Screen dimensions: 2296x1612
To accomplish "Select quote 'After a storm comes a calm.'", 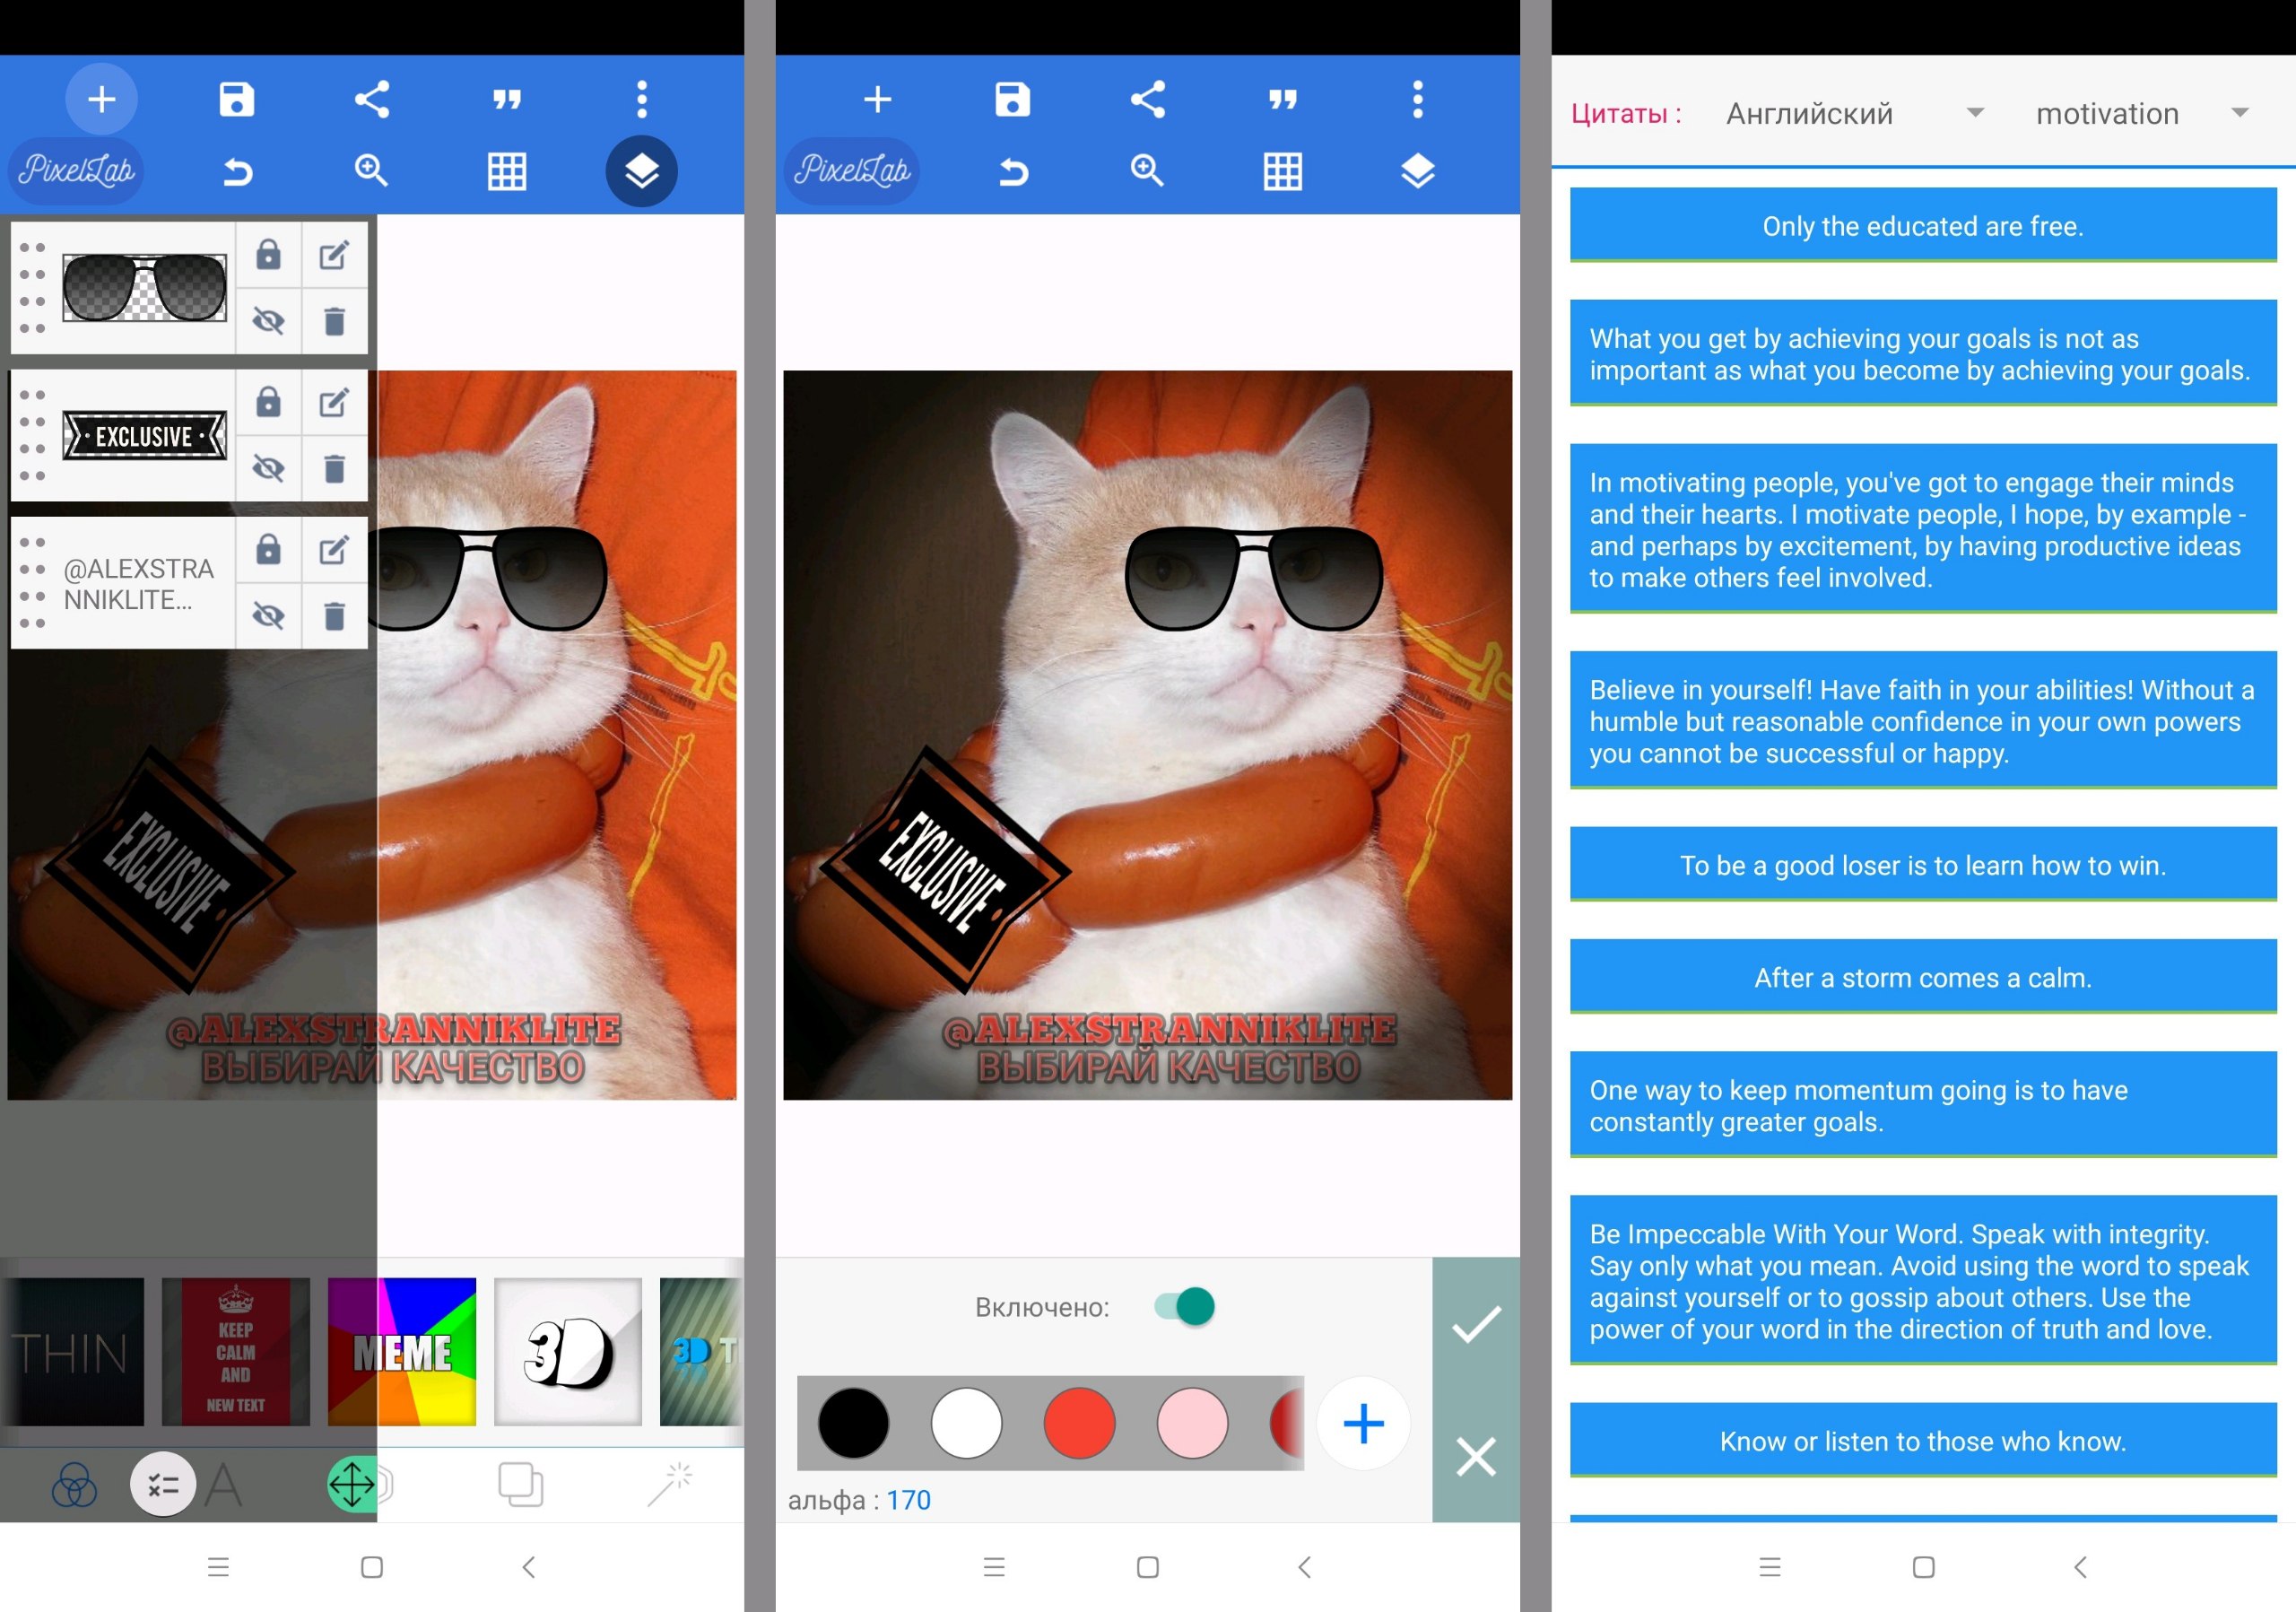I will pos(1922,977).
